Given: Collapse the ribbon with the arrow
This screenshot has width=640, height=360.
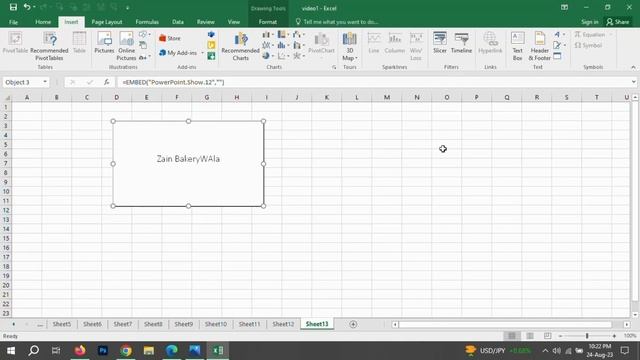Looking at the screenshot, I should tap(633, 67).
